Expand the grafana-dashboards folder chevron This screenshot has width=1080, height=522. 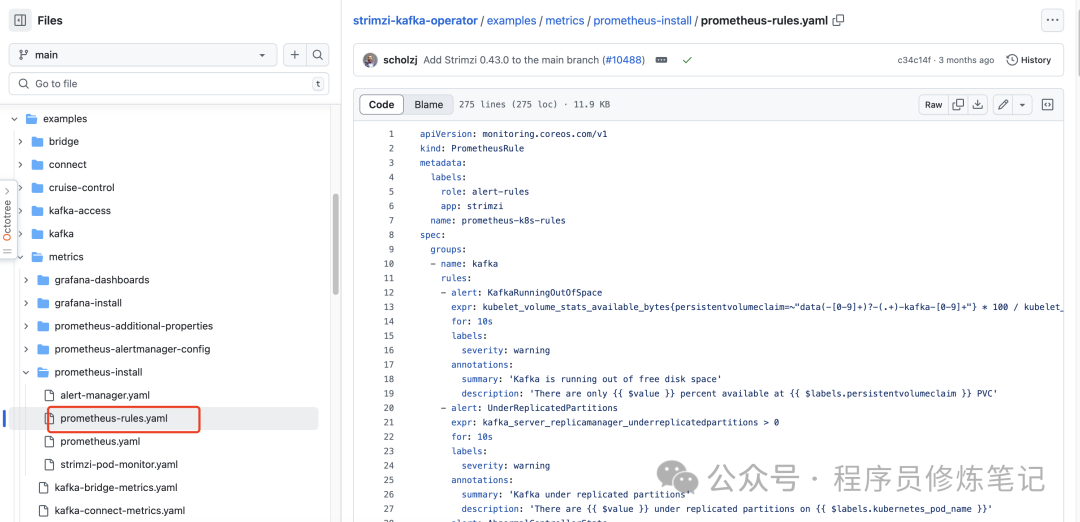tap(26, 280)
